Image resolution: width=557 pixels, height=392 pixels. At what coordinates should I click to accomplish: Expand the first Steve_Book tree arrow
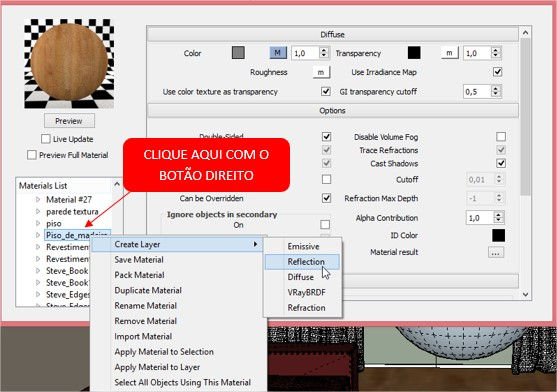(38, 271)
